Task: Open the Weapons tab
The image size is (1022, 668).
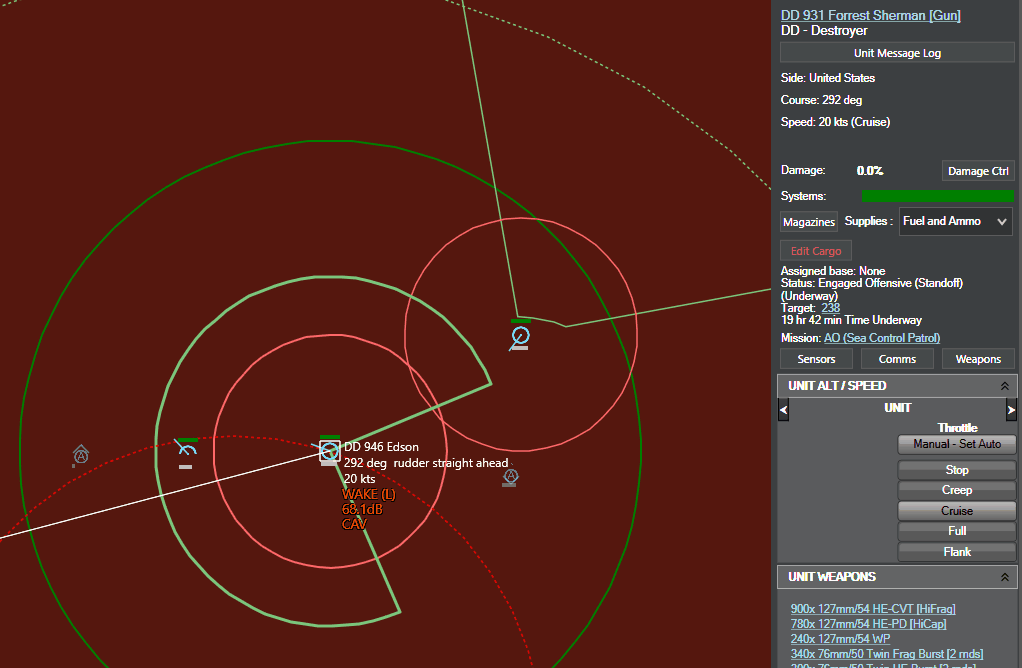Action: (x=978, y=359)
